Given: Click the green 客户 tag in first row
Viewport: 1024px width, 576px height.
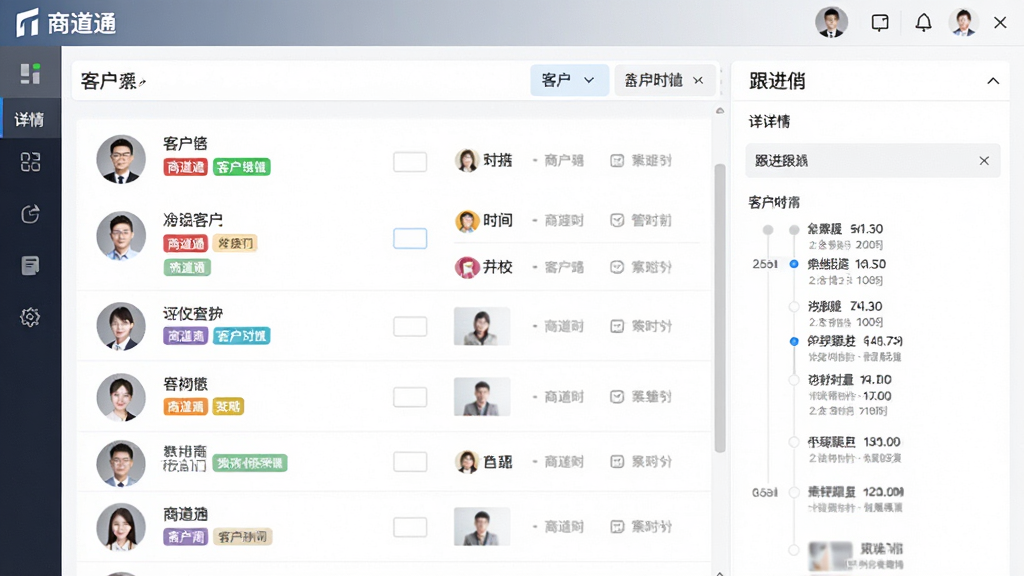Looking at the screenshot, I should click(242, 167).
